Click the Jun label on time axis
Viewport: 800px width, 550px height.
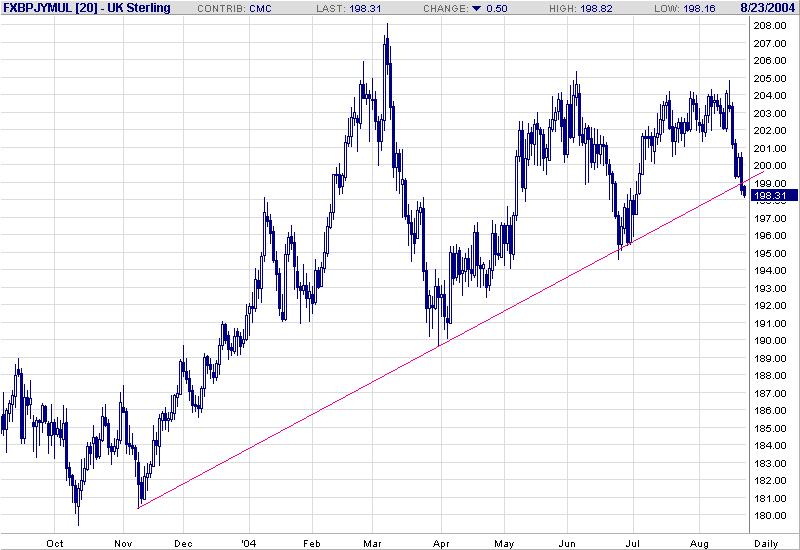(x=567, y=543)
